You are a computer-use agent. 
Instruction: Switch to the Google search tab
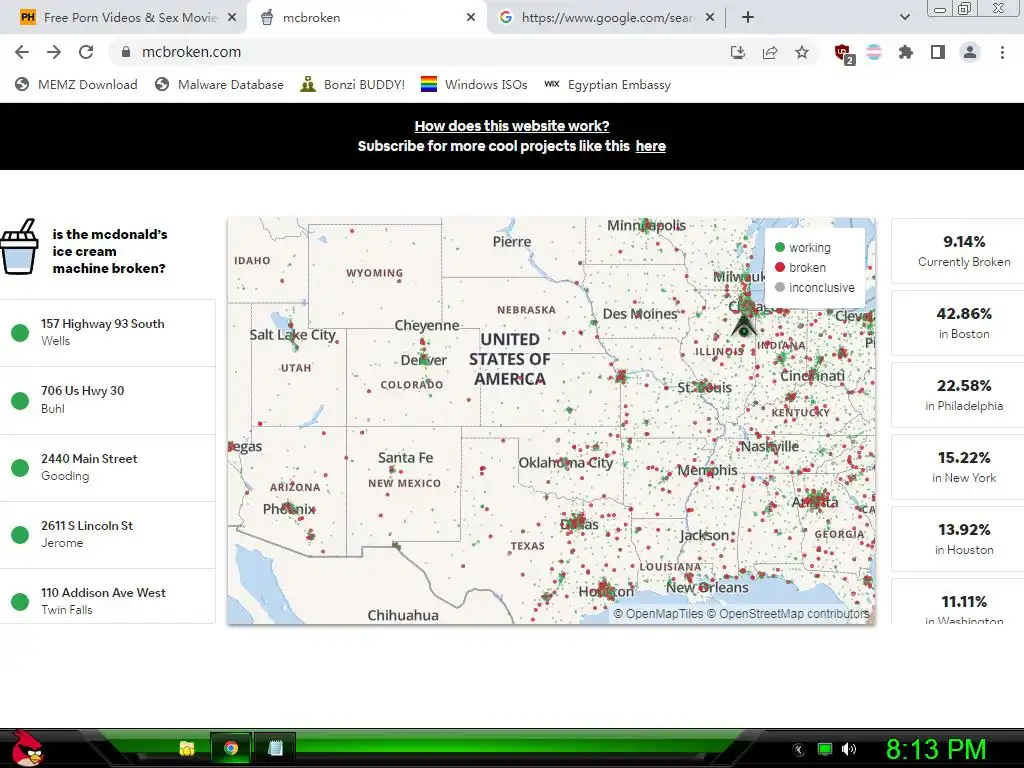606,18
